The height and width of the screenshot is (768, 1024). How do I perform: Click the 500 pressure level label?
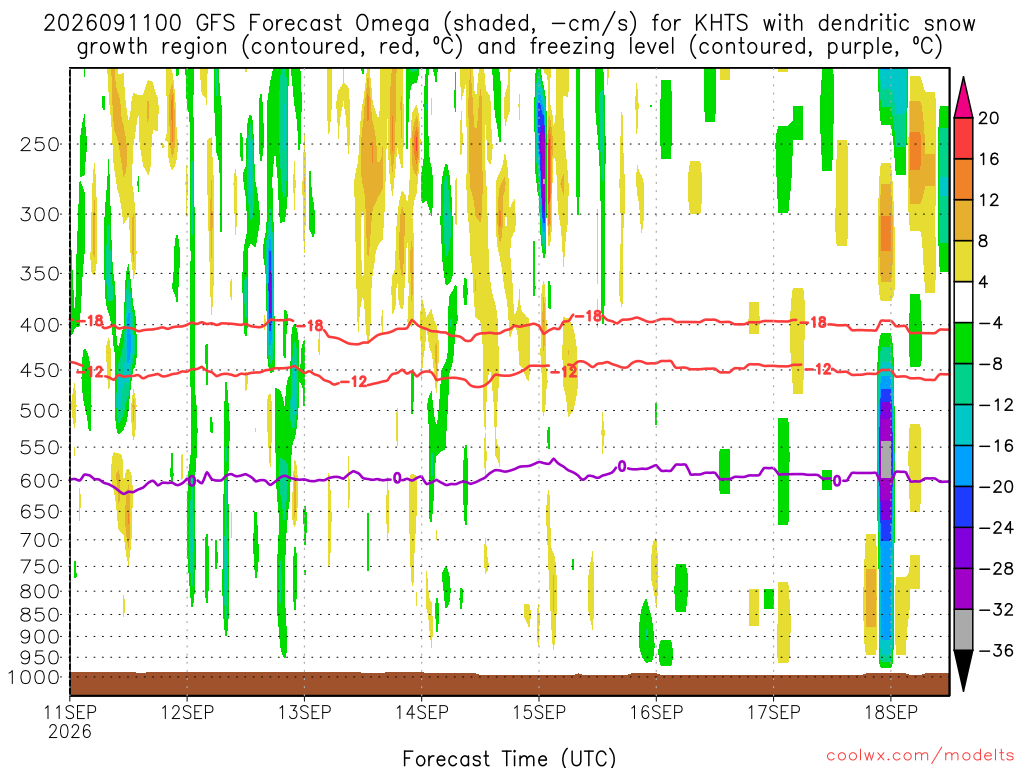[40, 411]
